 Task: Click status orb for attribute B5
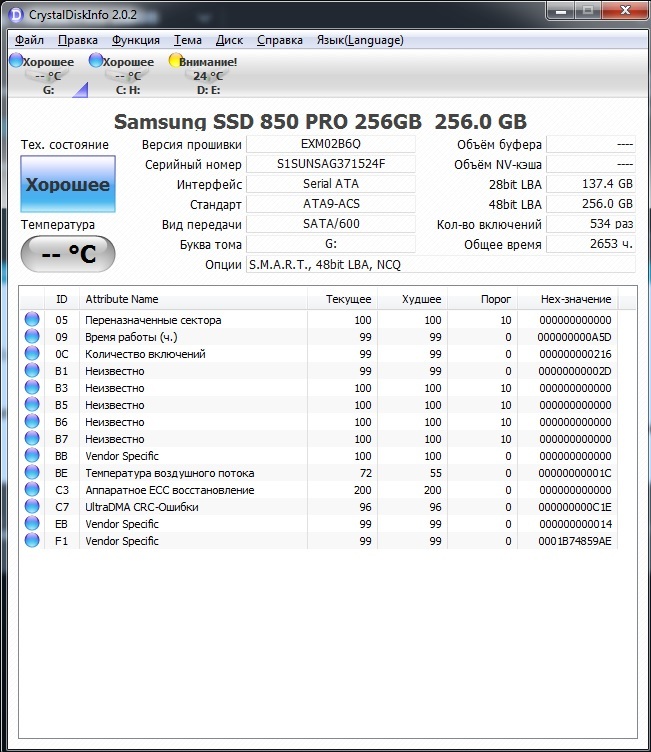coord(32,405)
